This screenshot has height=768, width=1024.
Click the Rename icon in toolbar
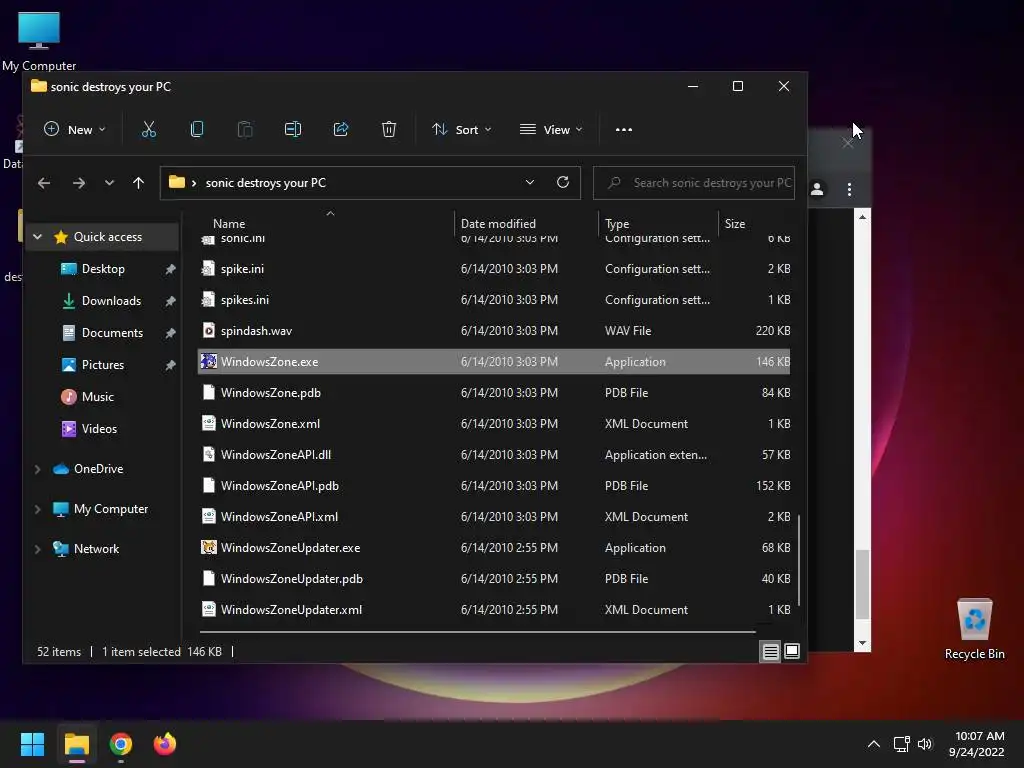point(293,129)
